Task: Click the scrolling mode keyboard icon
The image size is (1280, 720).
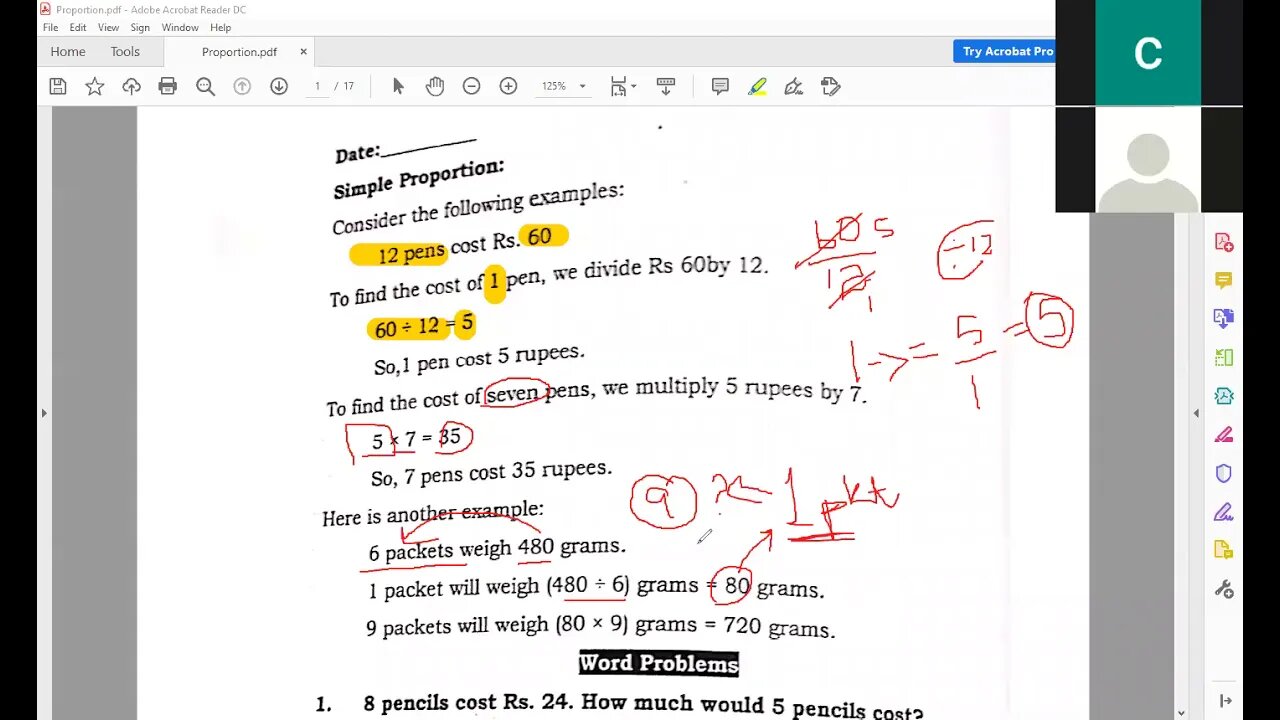Action: click(666, 87)
